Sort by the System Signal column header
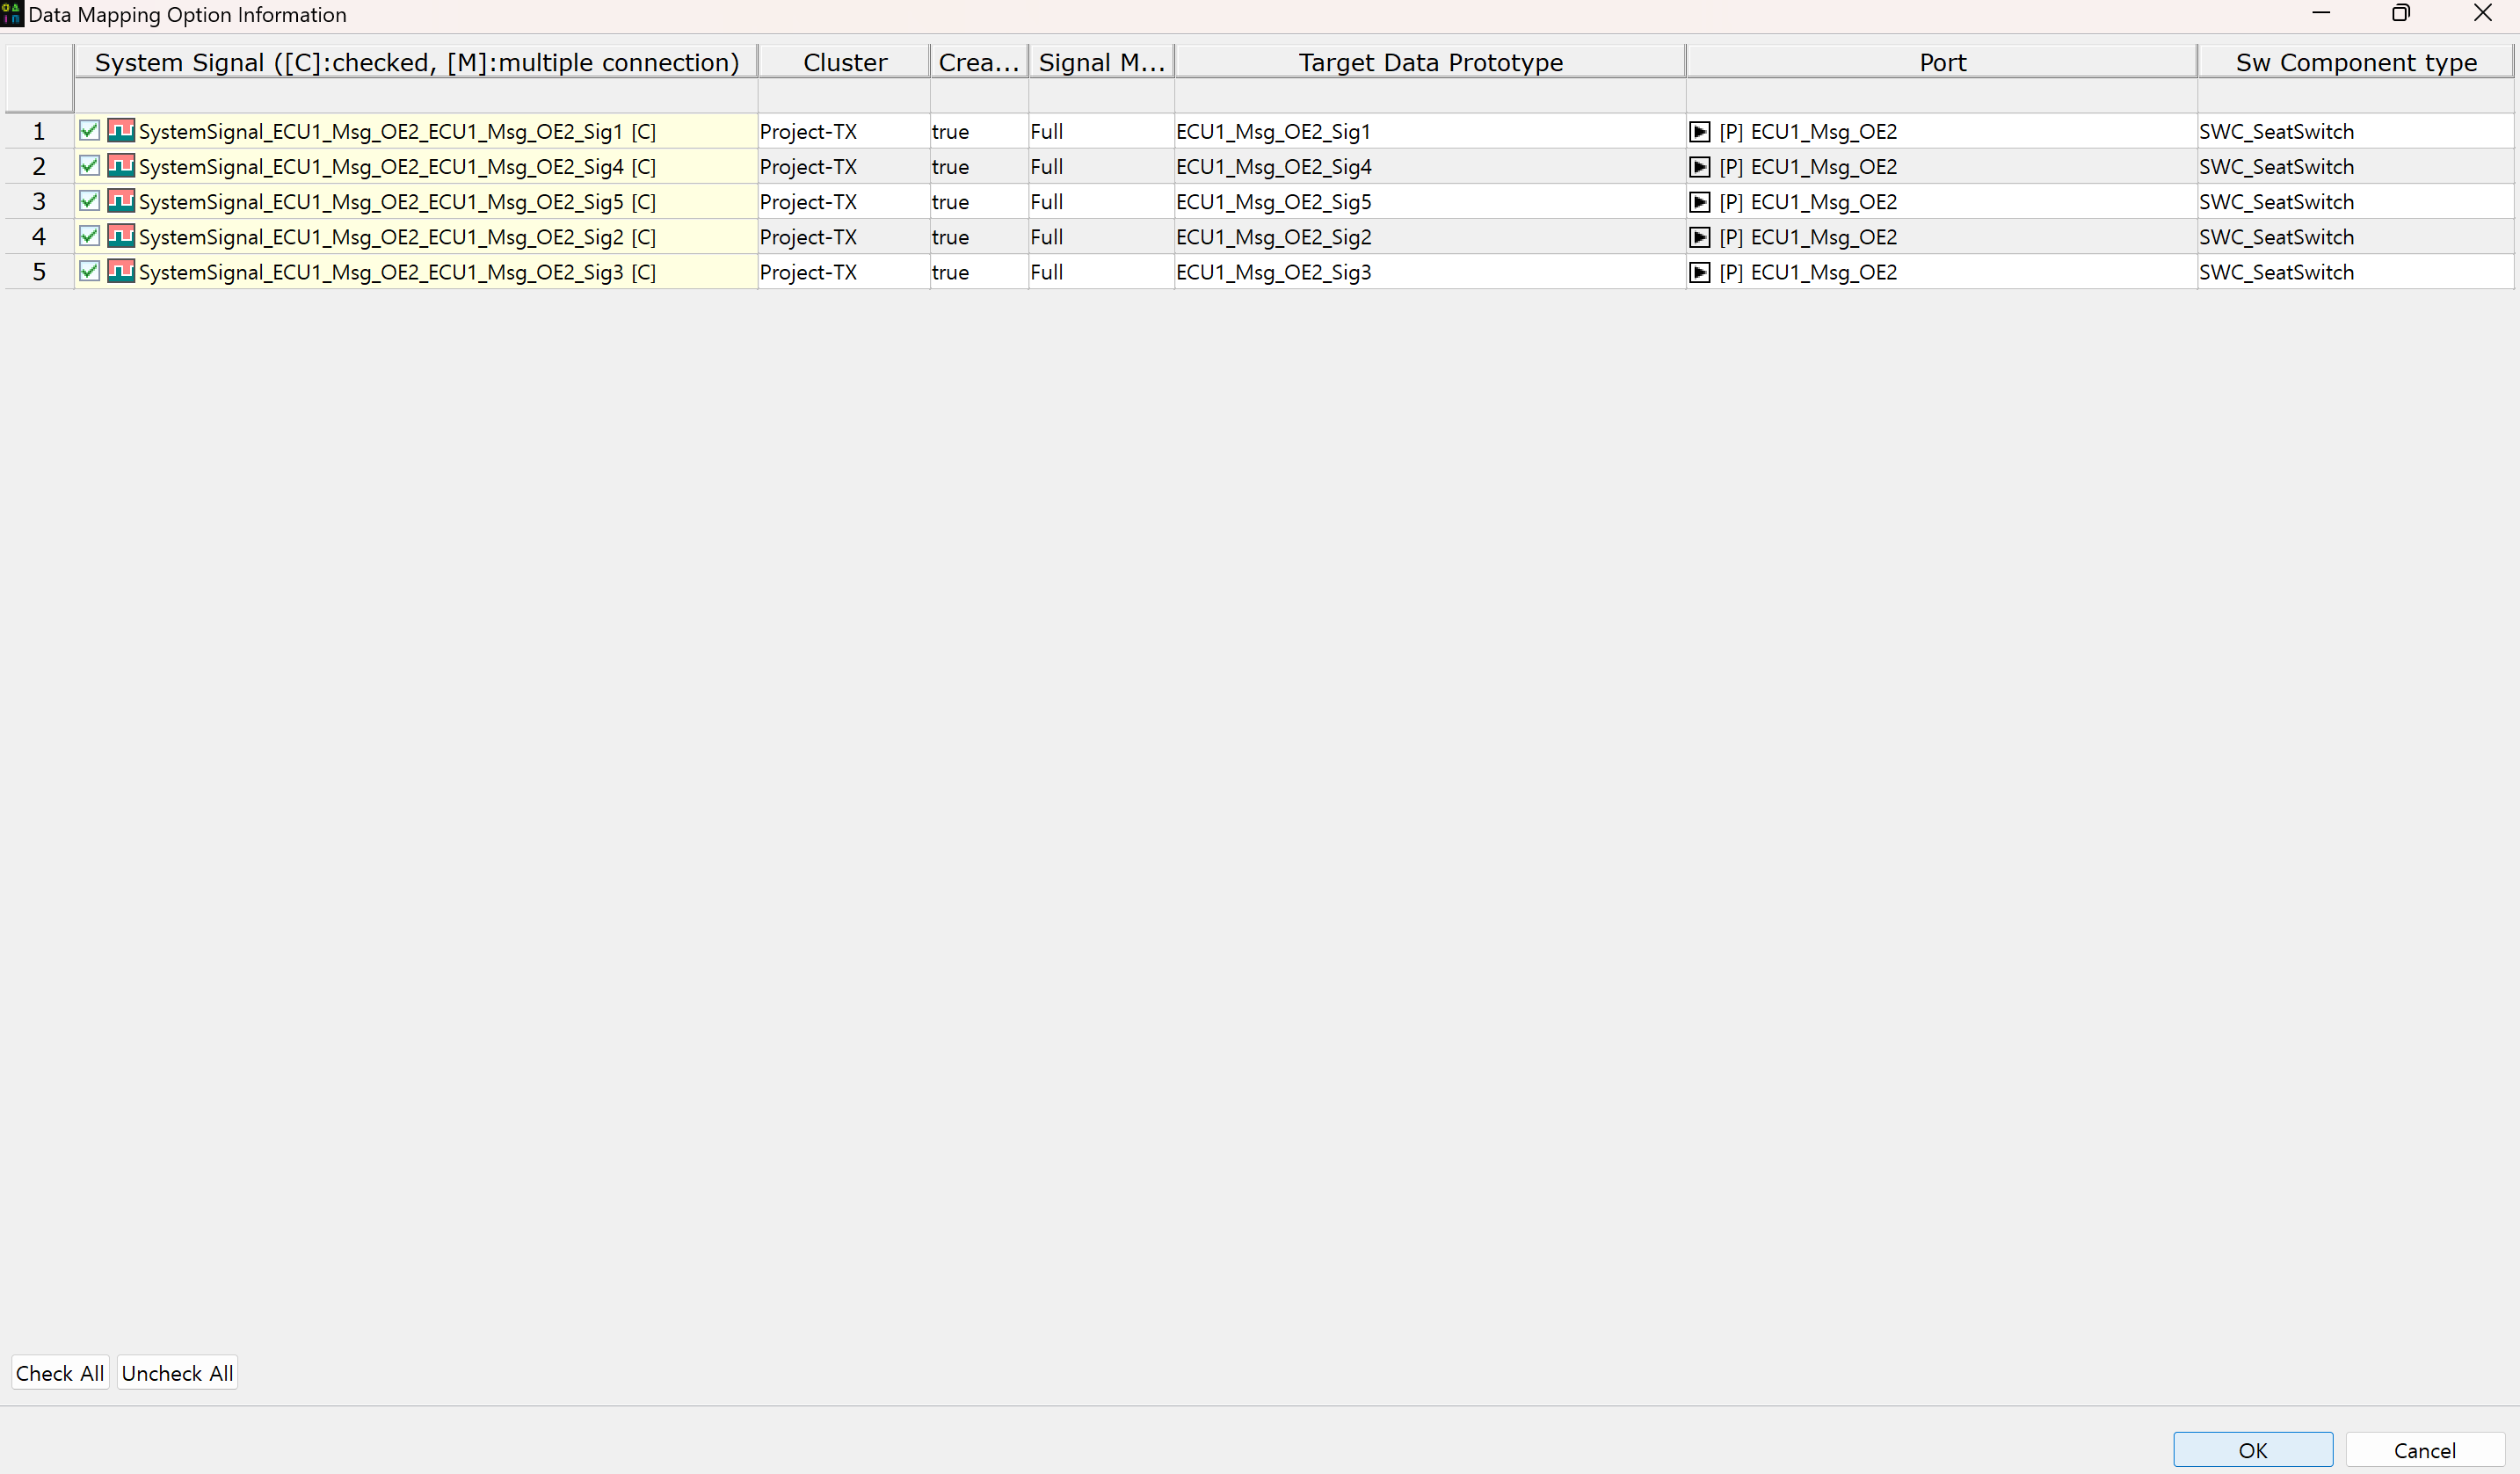This screenshot has width=2520, height=1474. 416,62
